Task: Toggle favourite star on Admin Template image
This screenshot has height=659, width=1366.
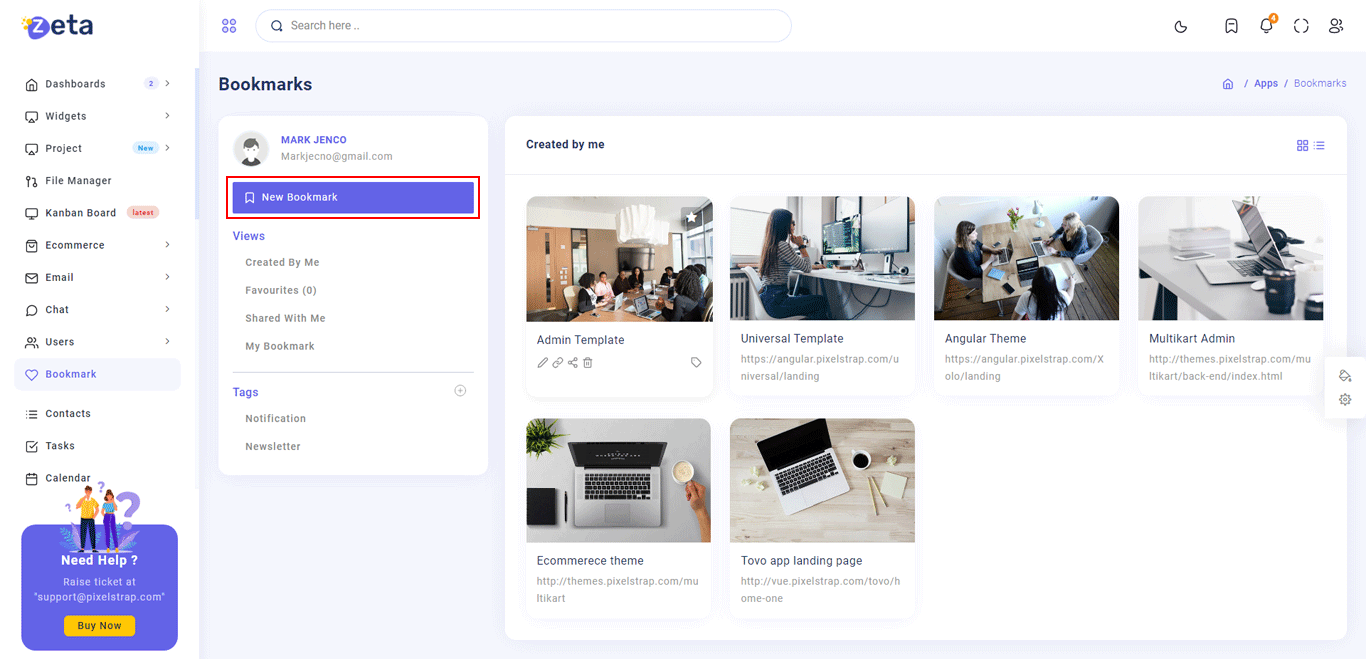Action: (691, 217)
